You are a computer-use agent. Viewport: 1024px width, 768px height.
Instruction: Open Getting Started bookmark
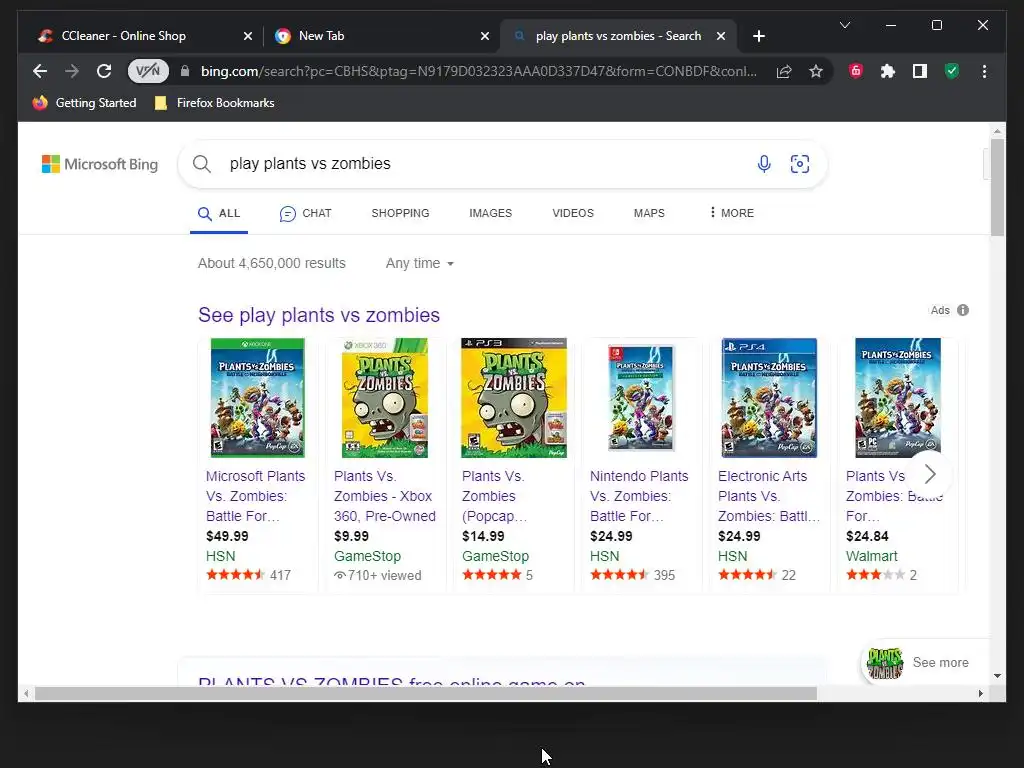84,103
